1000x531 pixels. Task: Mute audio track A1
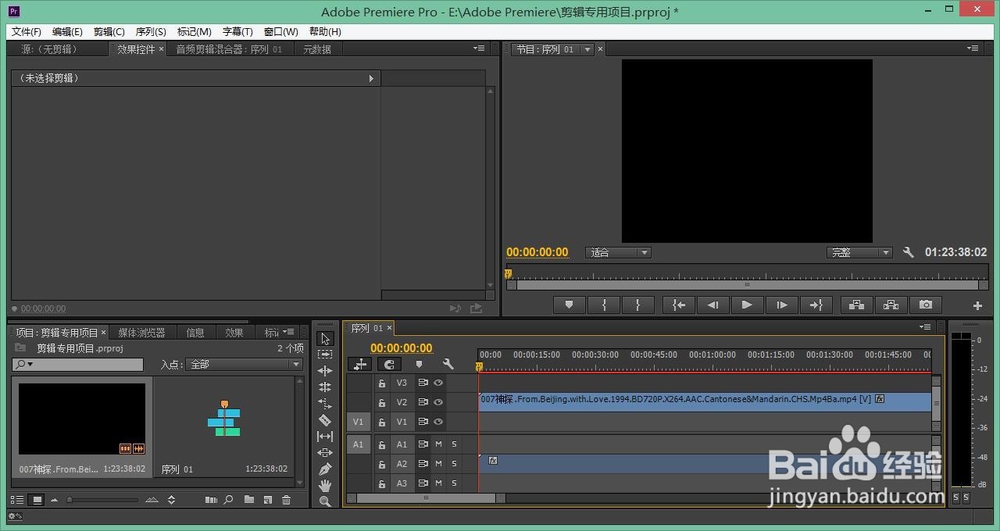tap(439, 444)
